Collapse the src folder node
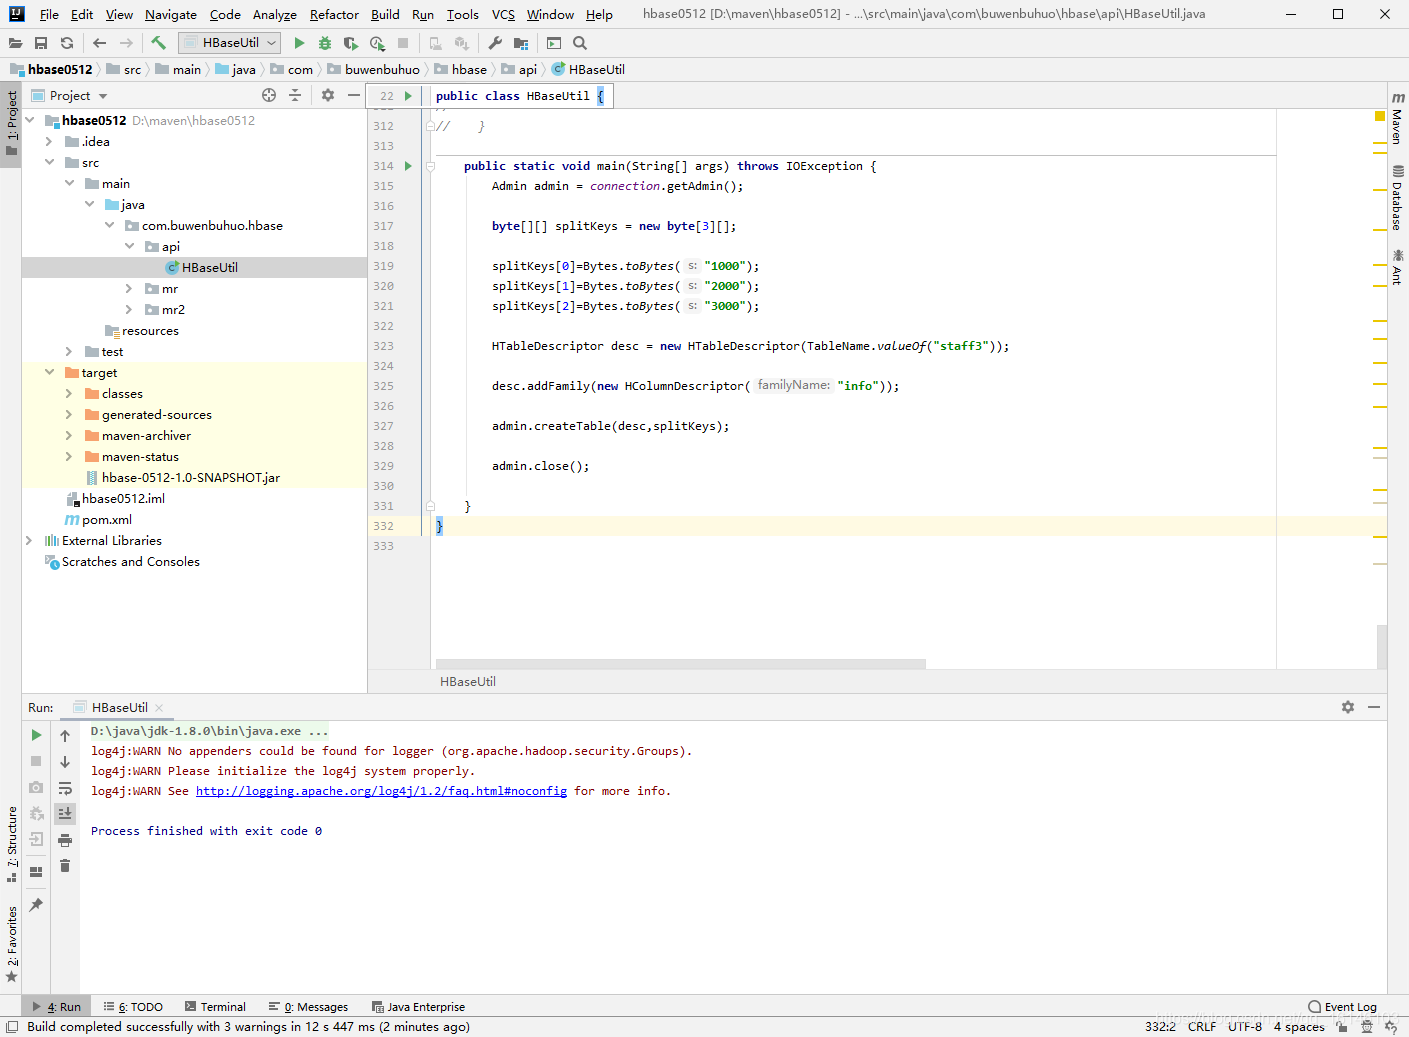Image resolution: width=1409 pixels, height=1037 pixels. coord(49,162)
